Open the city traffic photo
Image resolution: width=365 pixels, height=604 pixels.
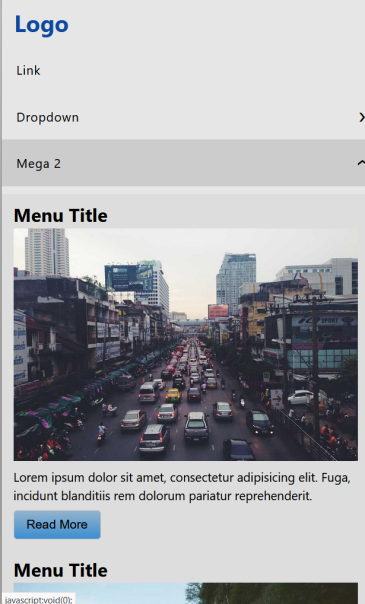pos(186,344)
